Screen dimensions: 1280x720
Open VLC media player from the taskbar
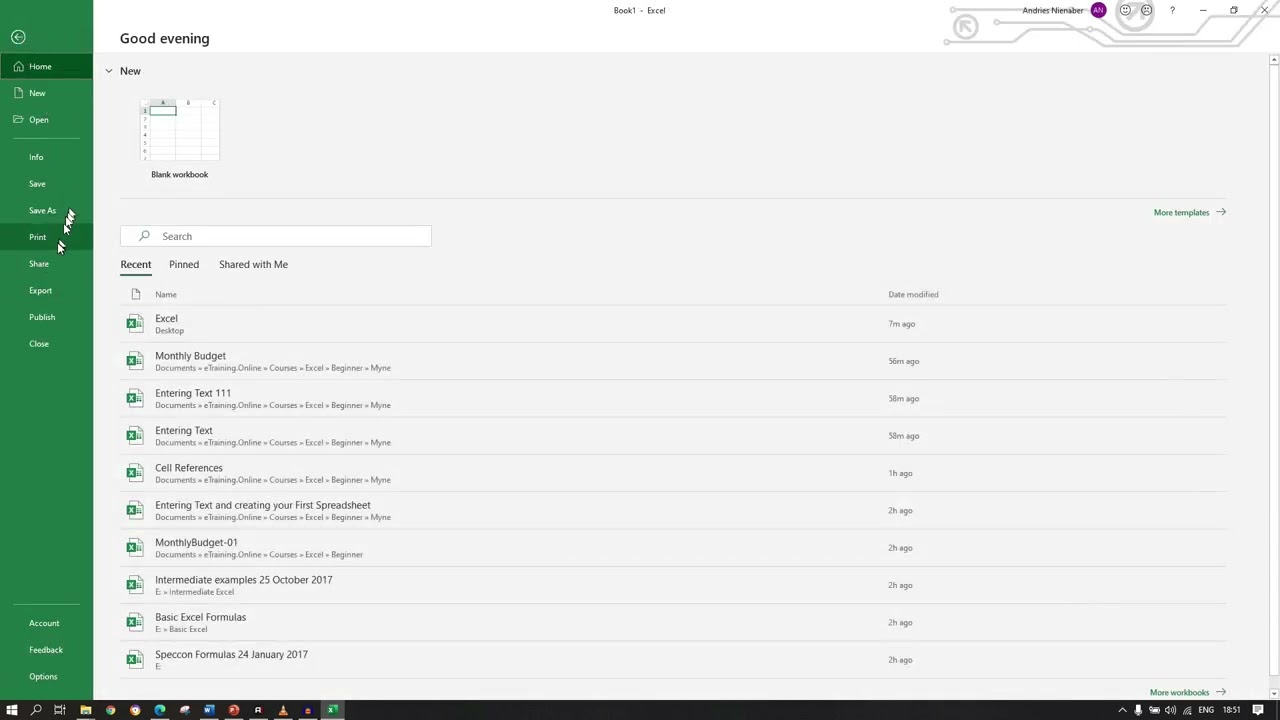click(283, 710)
